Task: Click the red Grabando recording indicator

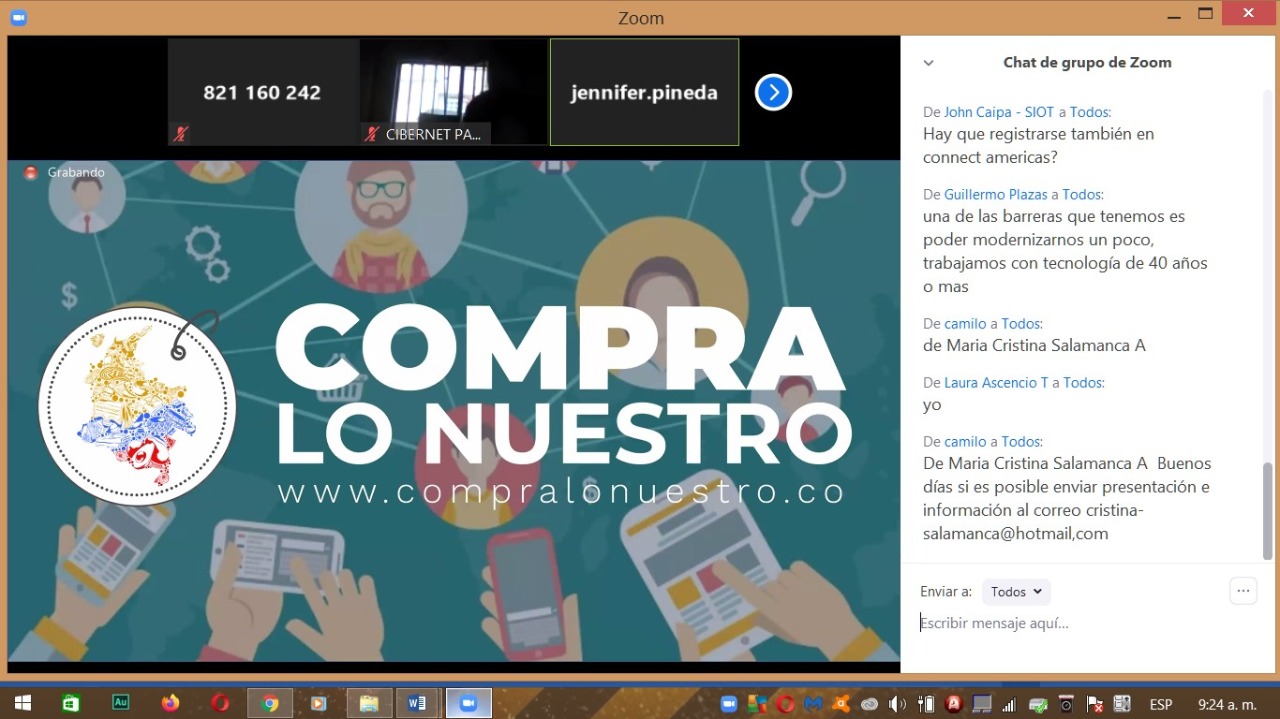Action: [x=31, y=173]
